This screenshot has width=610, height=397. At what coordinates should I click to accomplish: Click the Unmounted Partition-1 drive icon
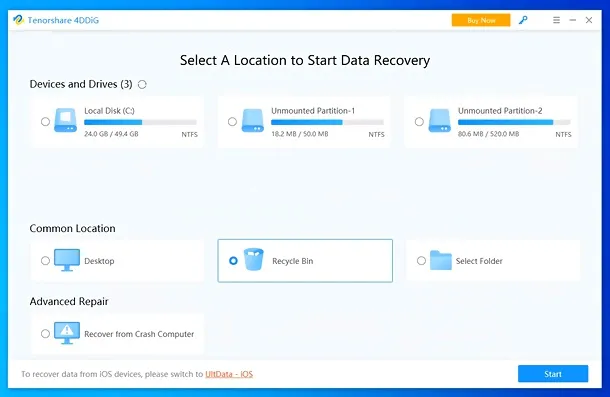[252, 120]
